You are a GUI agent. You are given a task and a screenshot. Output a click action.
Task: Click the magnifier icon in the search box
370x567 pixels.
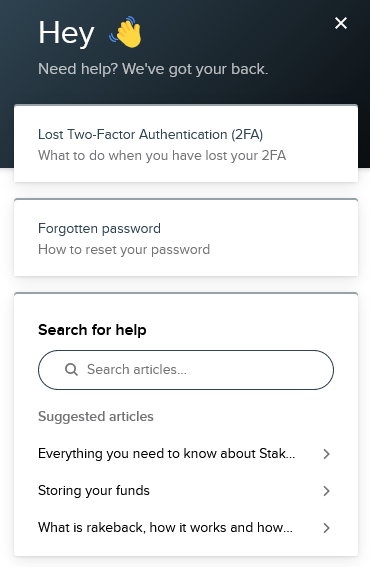pos(71,370)
